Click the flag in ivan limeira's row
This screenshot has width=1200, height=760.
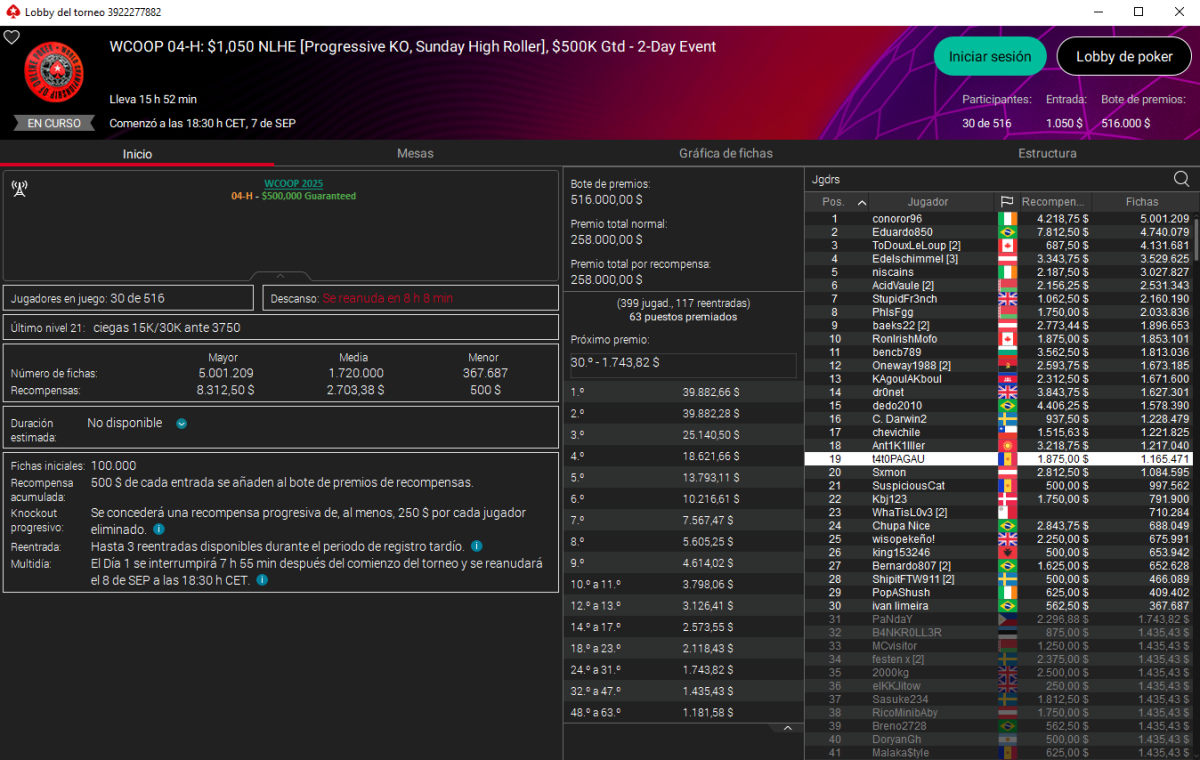(1007, 606)
